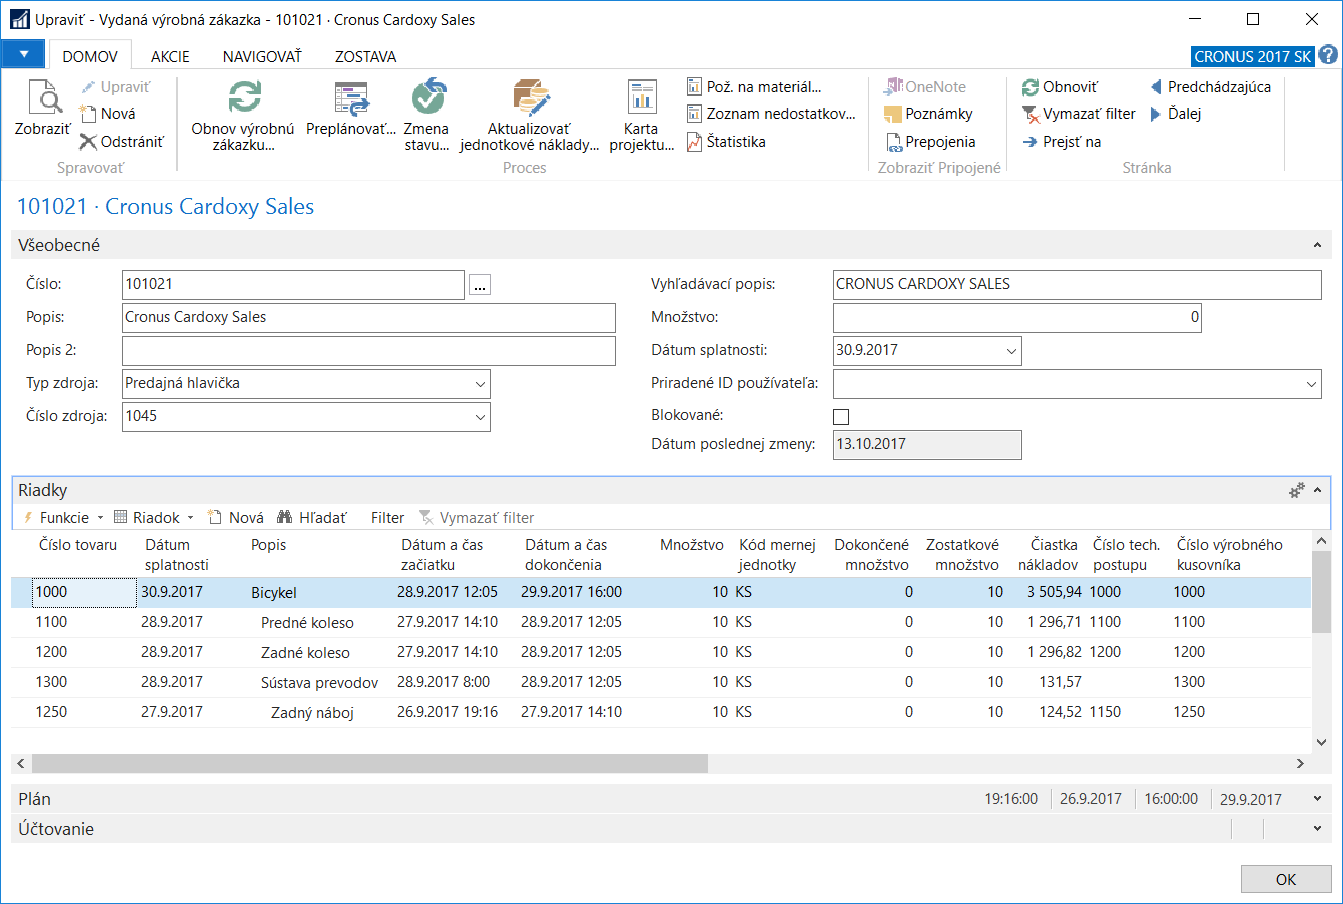Open Funkcie dropdown menu
Image resolution: width=1343 pixels, height=904 pixels.
click(x=63, y=517)
